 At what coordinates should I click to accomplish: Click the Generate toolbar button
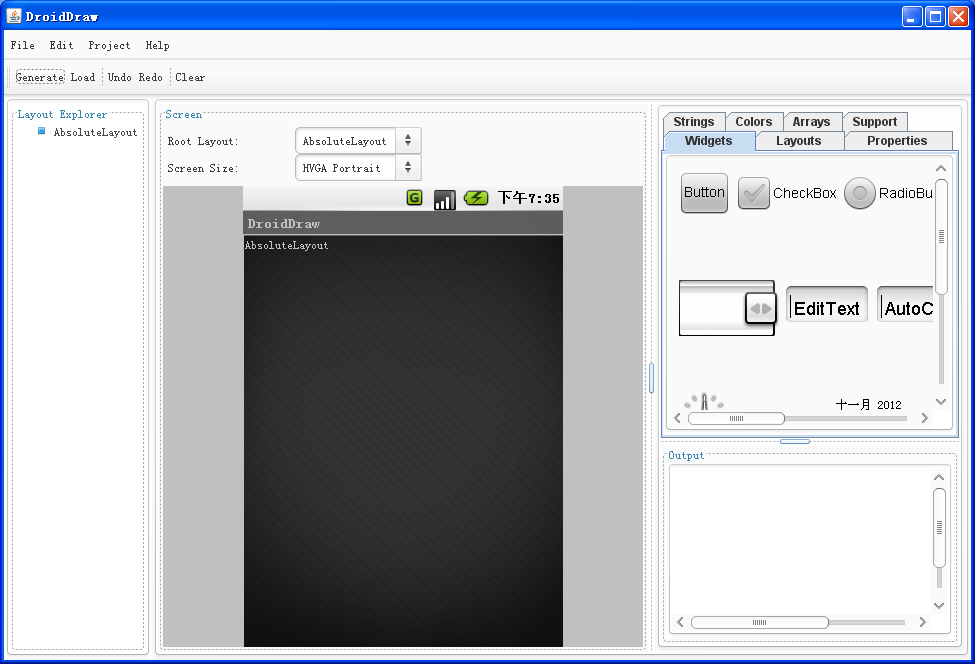(x=40, y=77)
